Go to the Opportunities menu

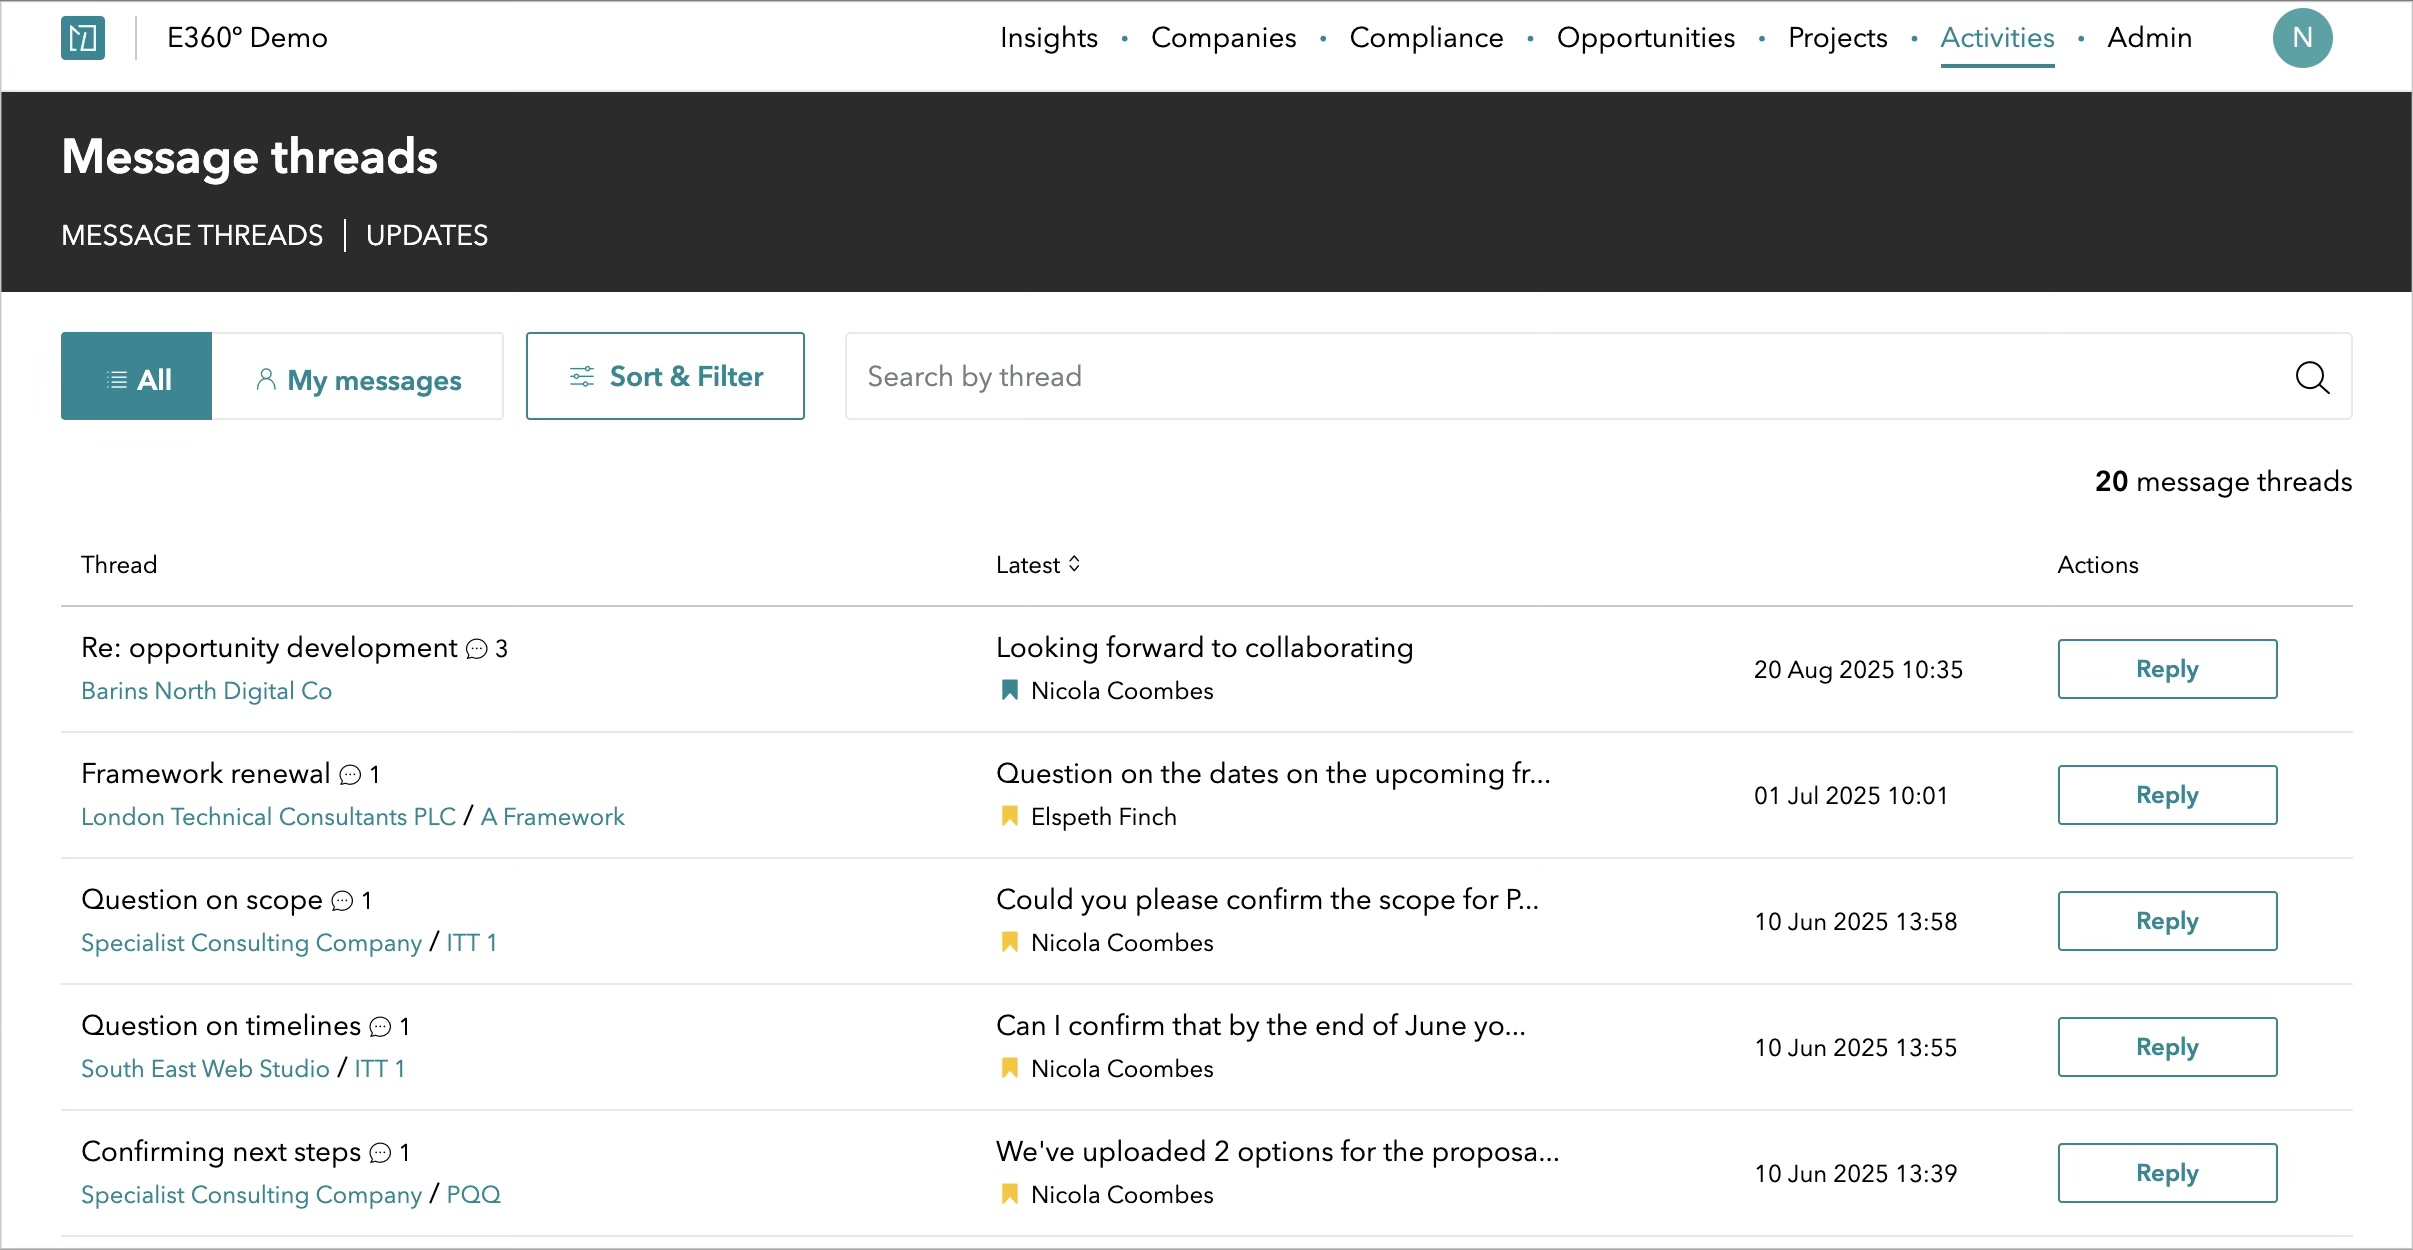point(1645,38)
